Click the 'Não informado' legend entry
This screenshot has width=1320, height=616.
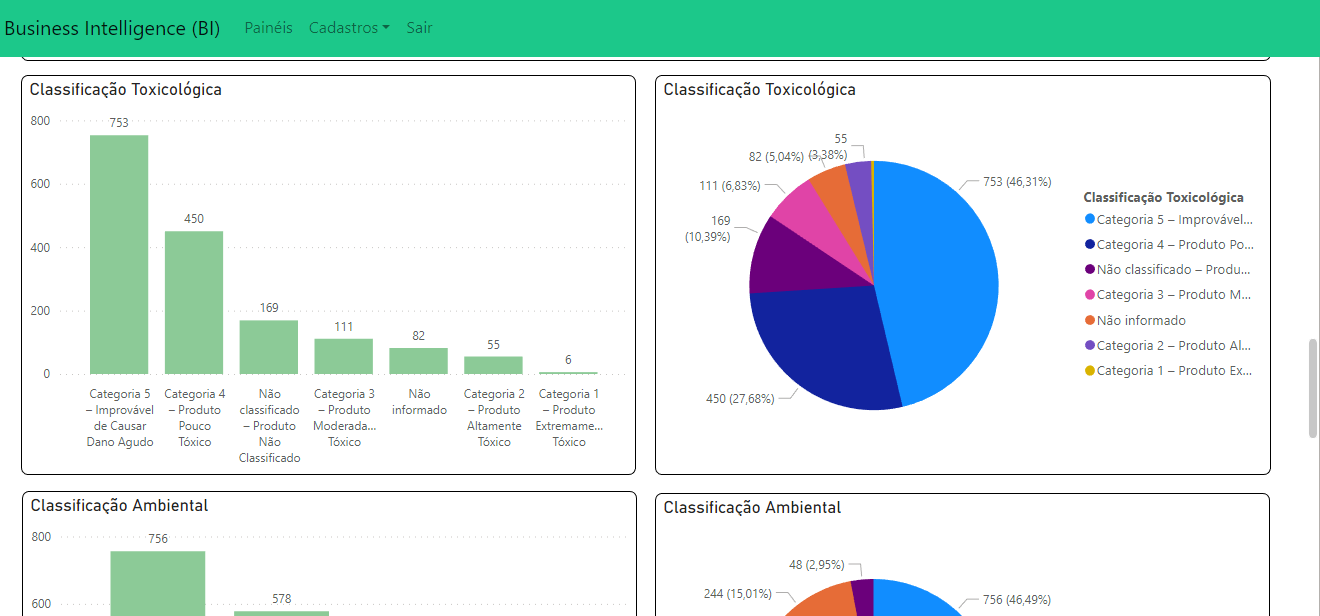tap(1135, 320)
